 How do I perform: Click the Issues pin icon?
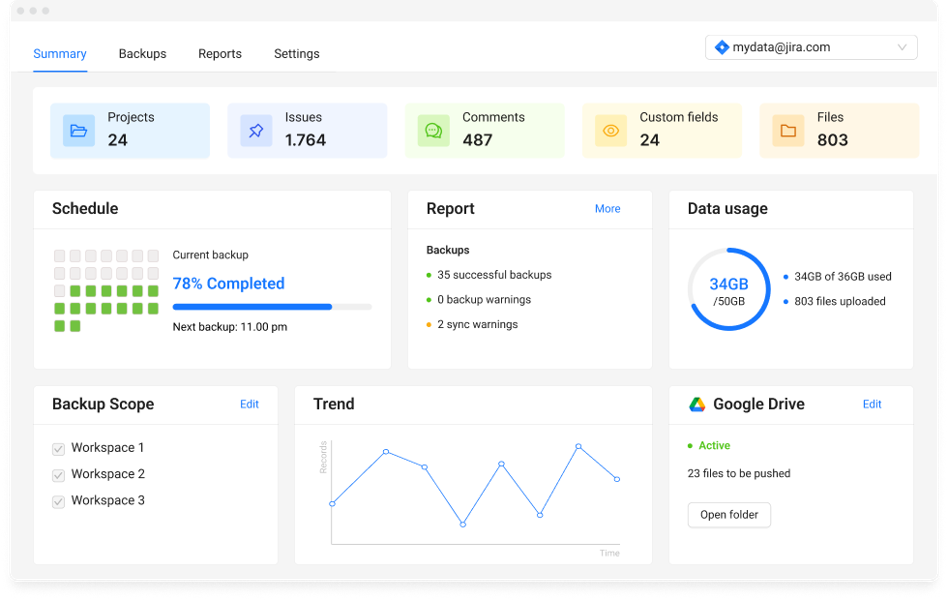click(256, 131)
